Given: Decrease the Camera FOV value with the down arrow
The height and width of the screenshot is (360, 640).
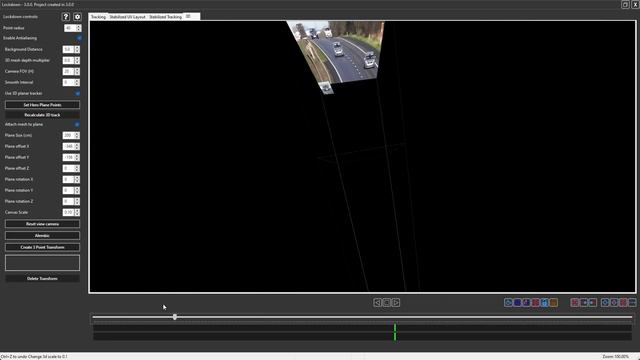Looking at the screenshot, I should coord(77,73).
